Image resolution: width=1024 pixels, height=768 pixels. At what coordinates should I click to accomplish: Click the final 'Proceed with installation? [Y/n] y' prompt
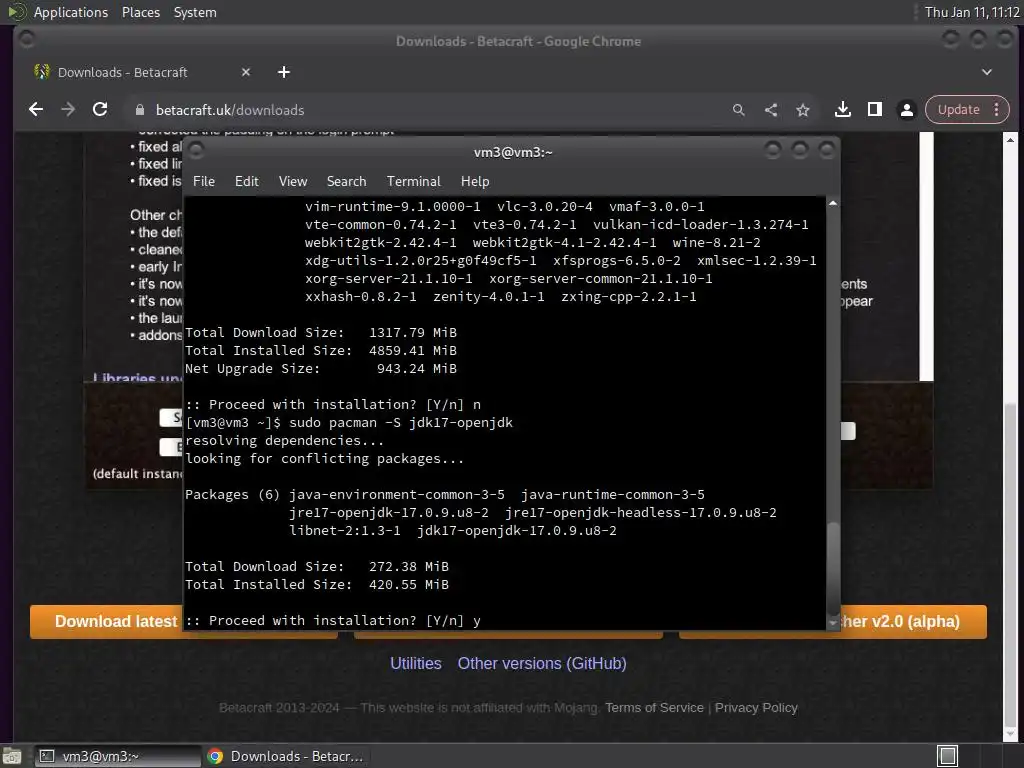coord(333,620)
